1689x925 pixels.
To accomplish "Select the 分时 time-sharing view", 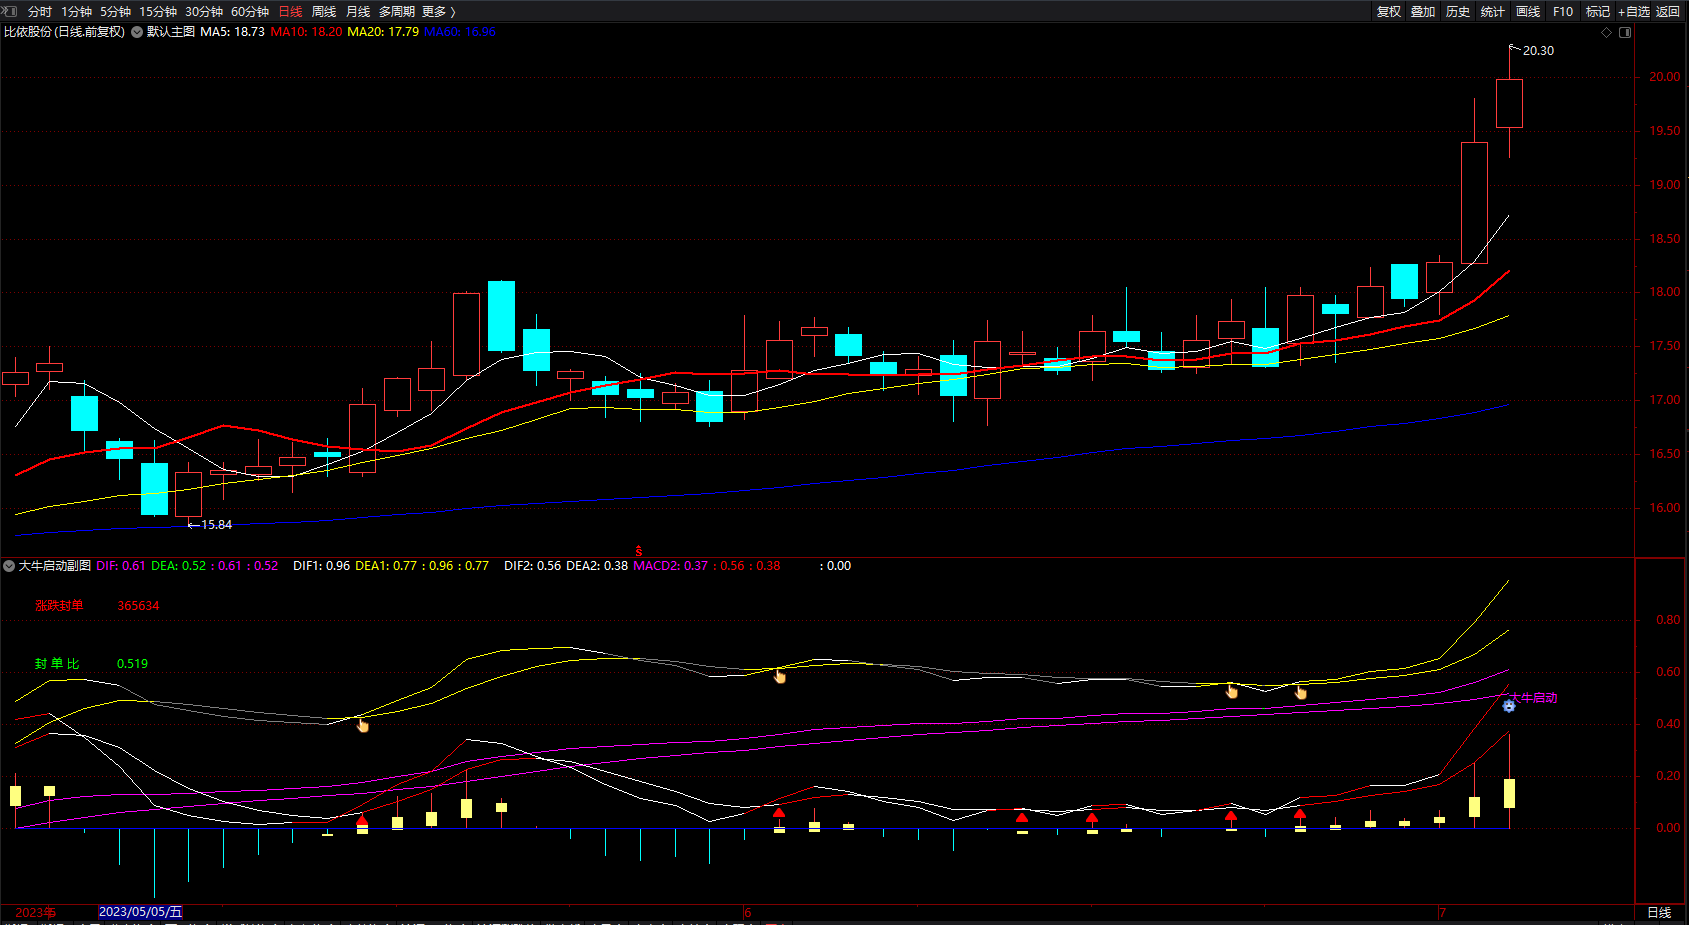I will click(40, 12).
